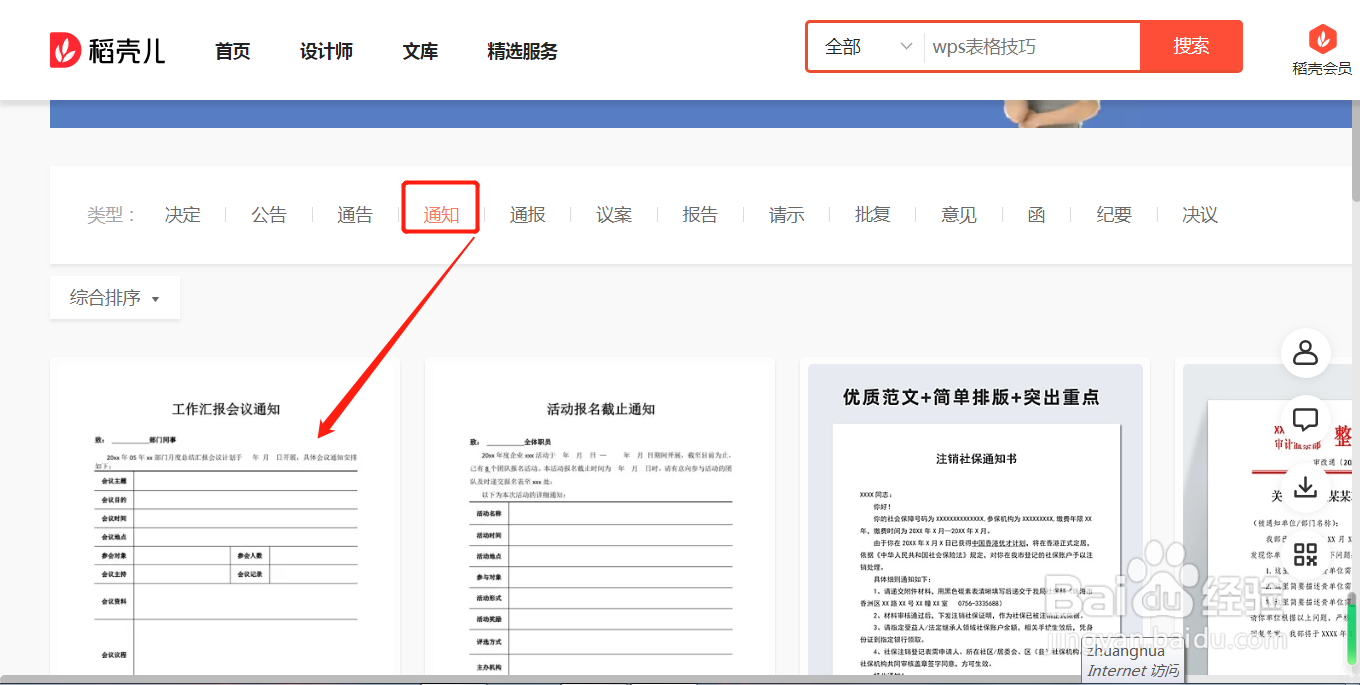Filter by type 批复

point(873,215)
